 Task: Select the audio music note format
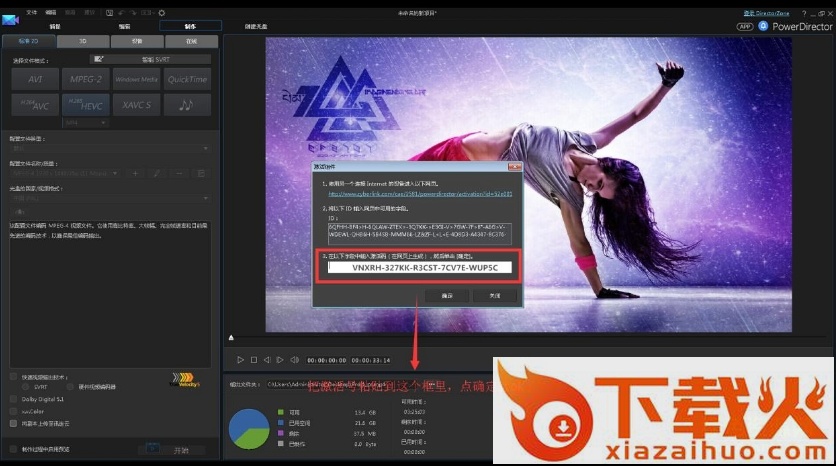[187, 104]
